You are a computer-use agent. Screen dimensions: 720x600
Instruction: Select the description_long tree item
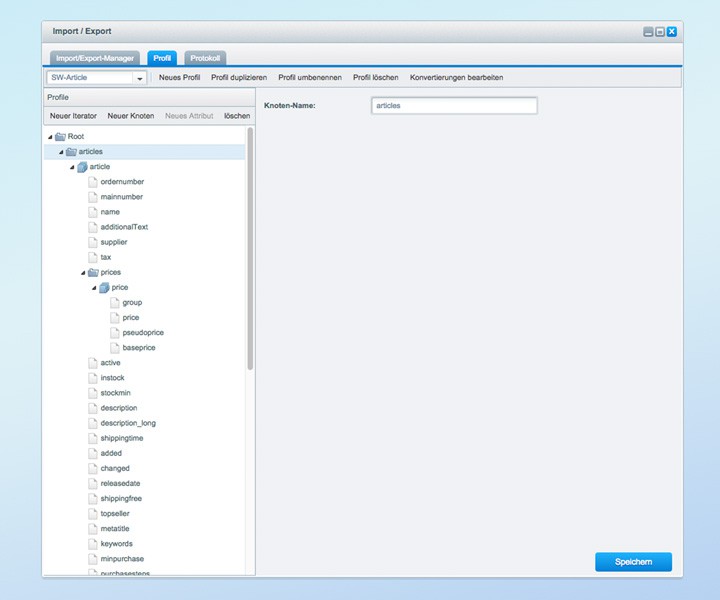(x=128, y=423)
